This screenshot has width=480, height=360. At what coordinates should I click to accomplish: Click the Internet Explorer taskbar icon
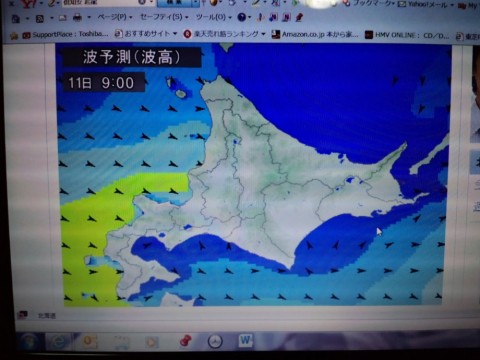tap(60, 342)
